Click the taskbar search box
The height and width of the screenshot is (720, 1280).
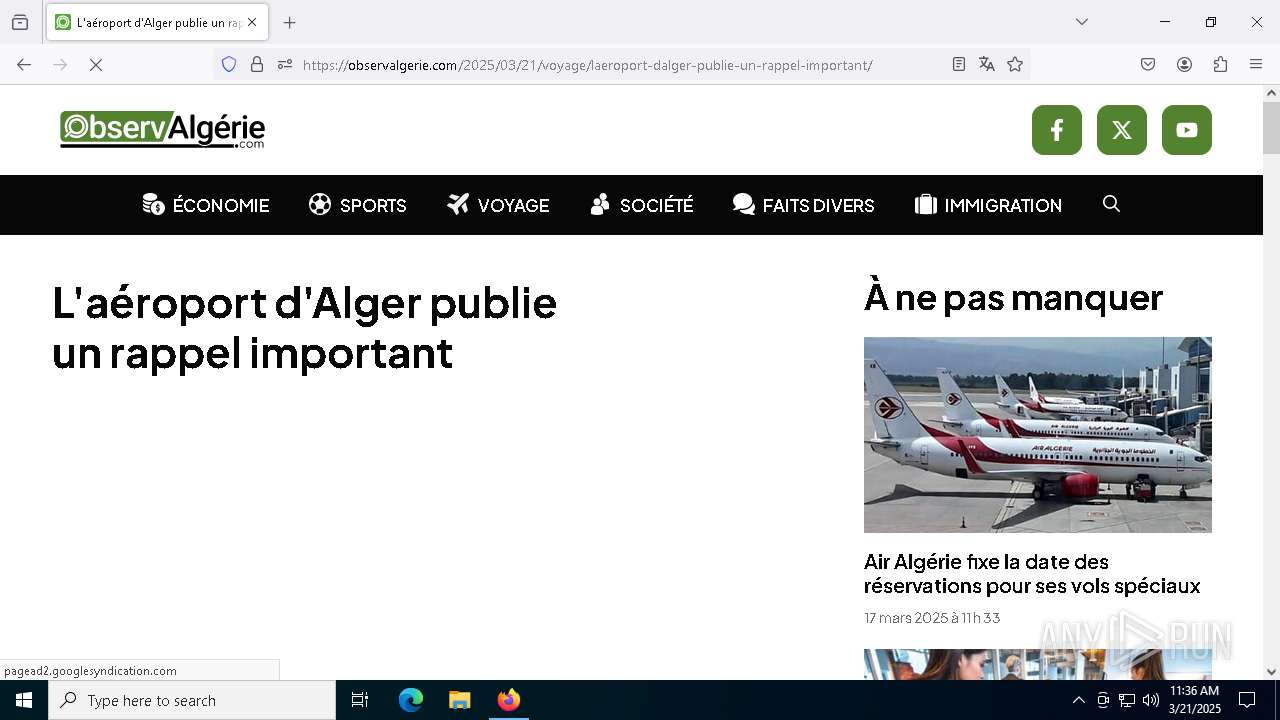coord(192,700)
